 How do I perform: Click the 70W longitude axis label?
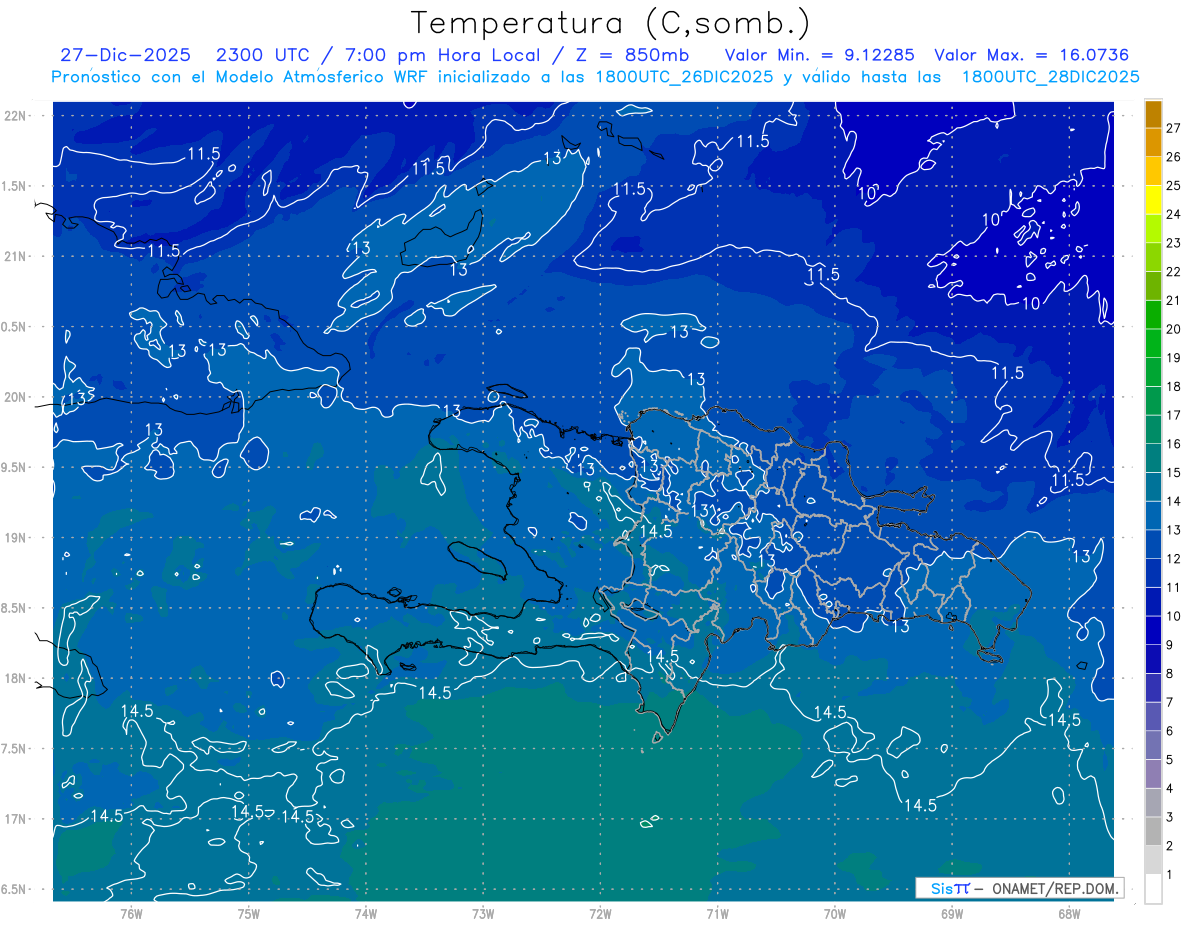point(834,913)
